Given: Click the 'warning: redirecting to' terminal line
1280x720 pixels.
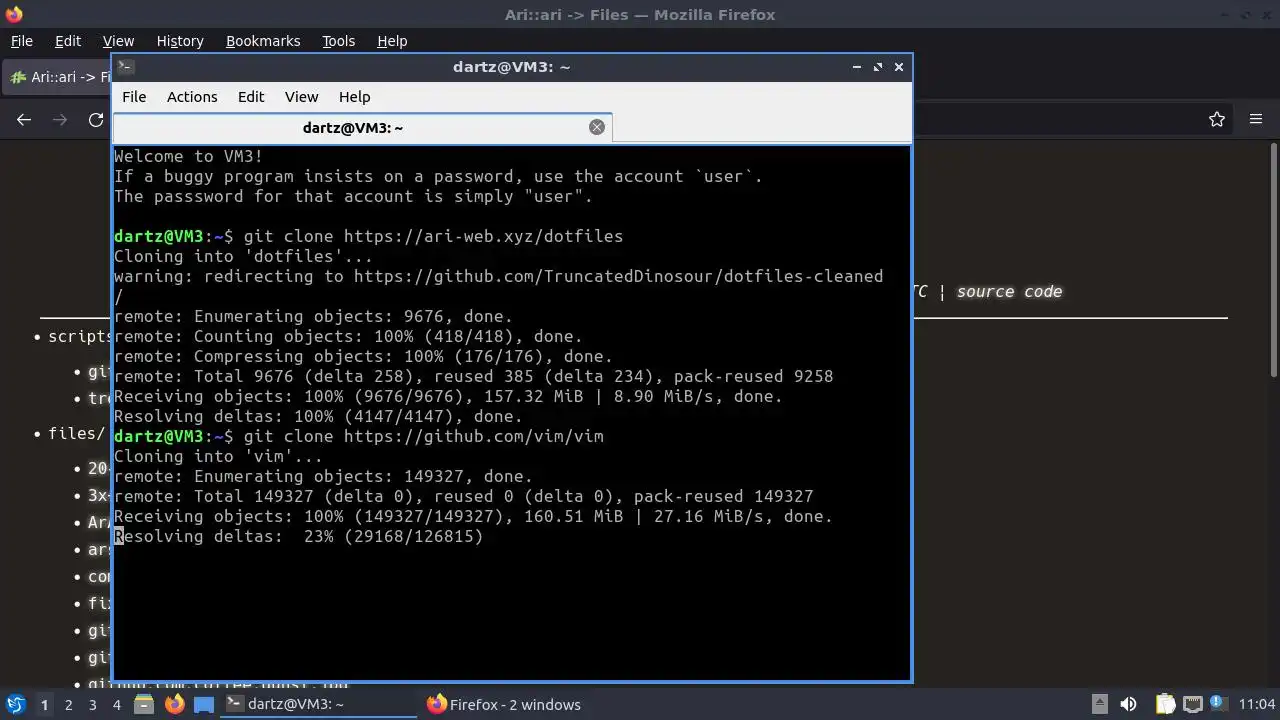Looking at the screenshot, I should (x=499, y=276).
